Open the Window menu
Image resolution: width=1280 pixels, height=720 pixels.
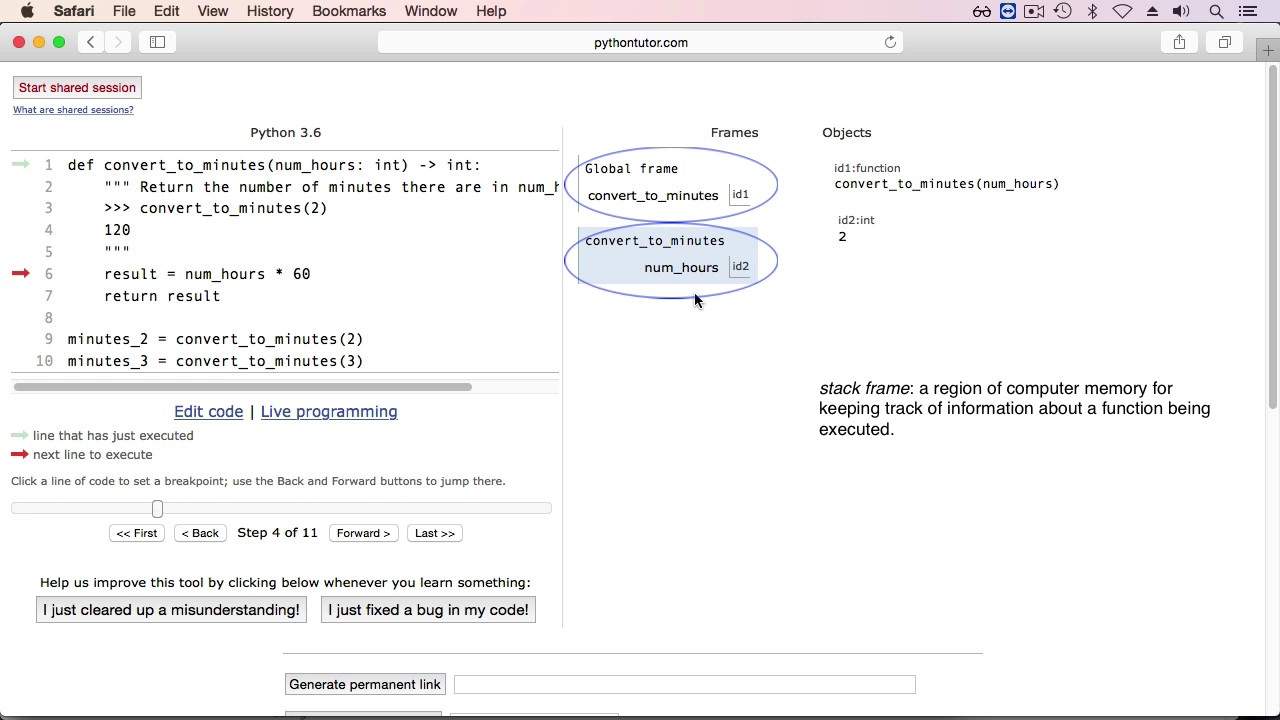point(431,11)
